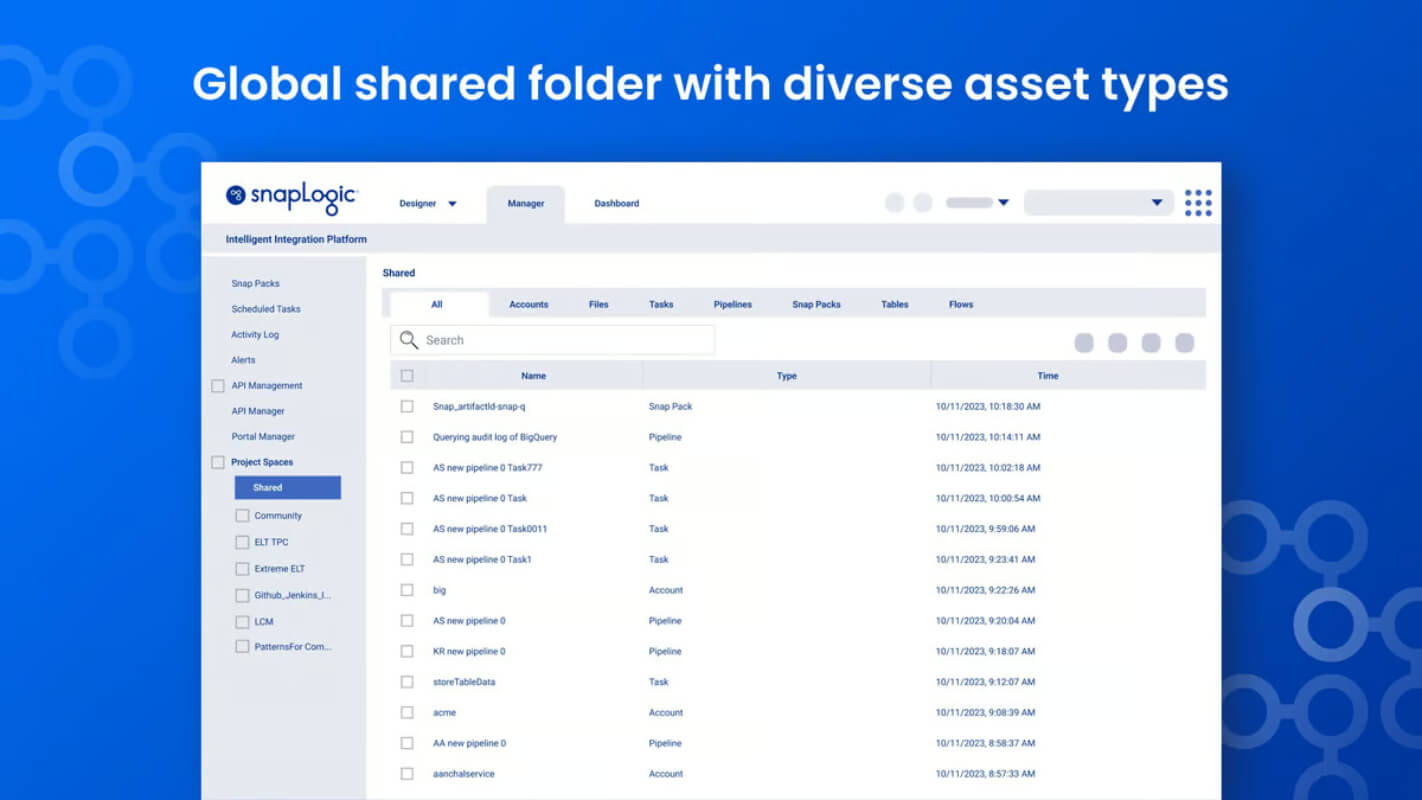Open the nine-dot apps grid icon
The height and width of the screenshot is (800, 1422).
coord(1198,203)
